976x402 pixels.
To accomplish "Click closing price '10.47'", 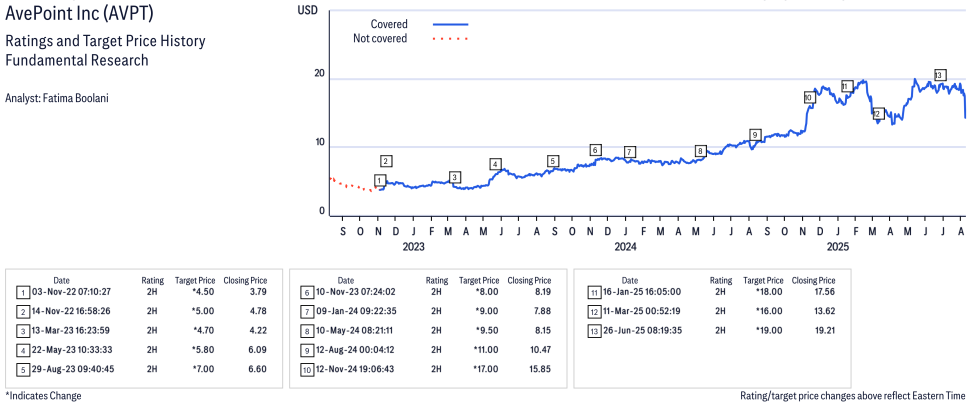I will [540, 350].
